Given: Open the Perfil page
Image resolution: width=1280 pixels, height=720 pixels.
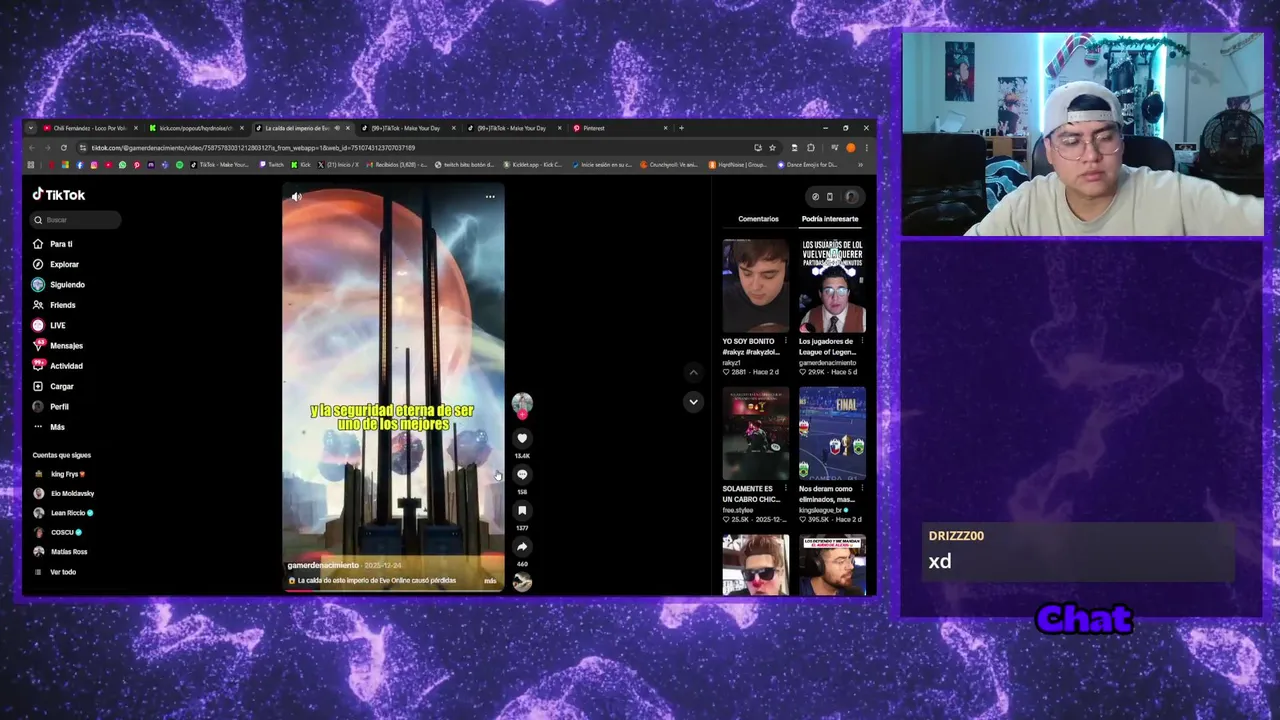Looking at the screenshot, I should pyautogui.click(x=52, y=407).
